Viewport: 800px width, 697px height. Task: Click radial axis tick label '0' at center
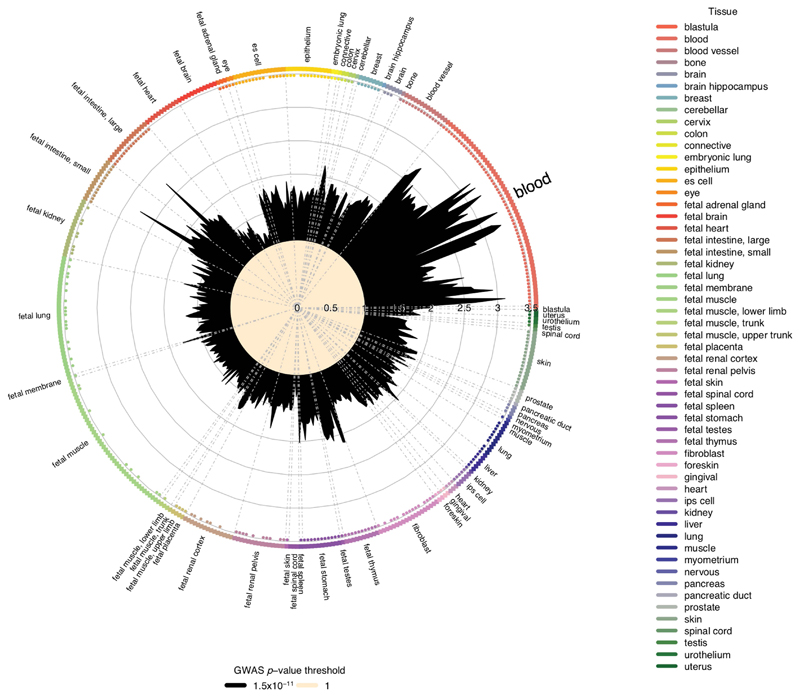pos(297,308)
